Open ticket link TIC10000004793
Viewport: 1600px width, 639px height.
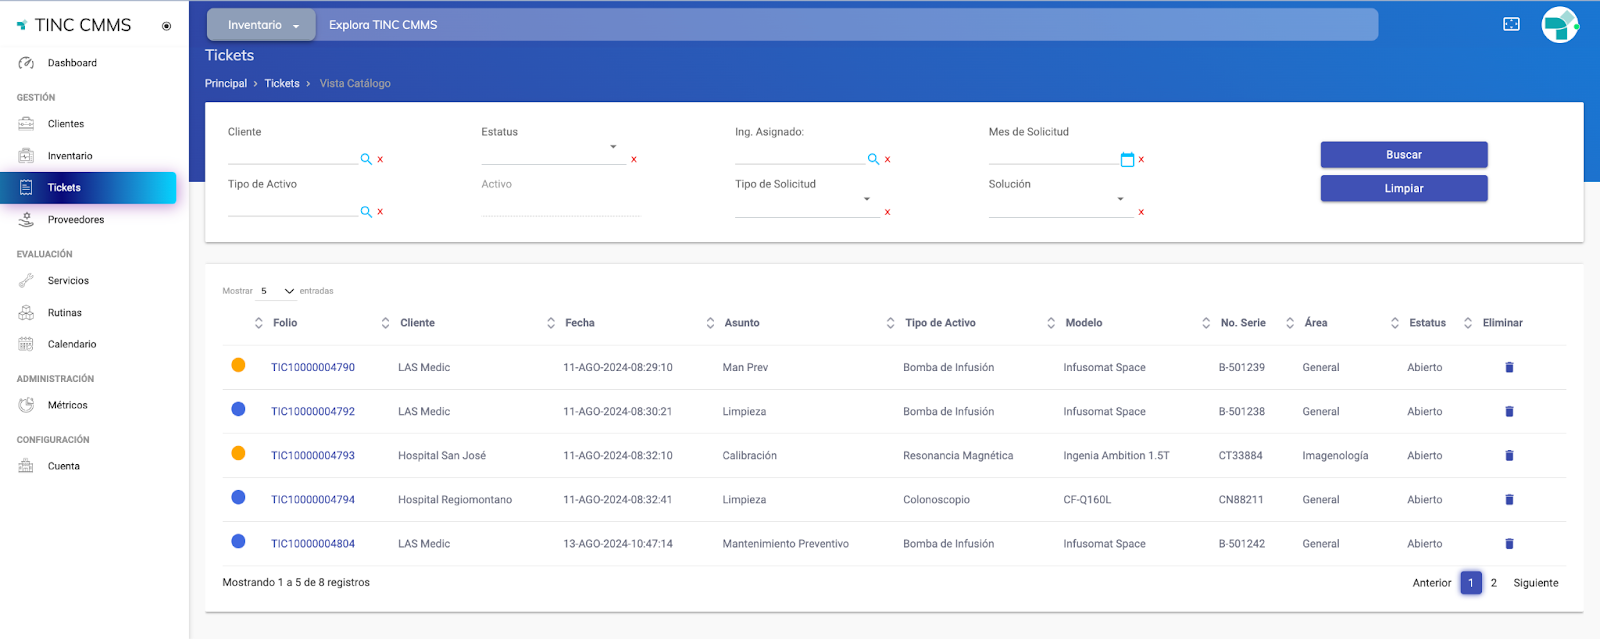[313, 456]
